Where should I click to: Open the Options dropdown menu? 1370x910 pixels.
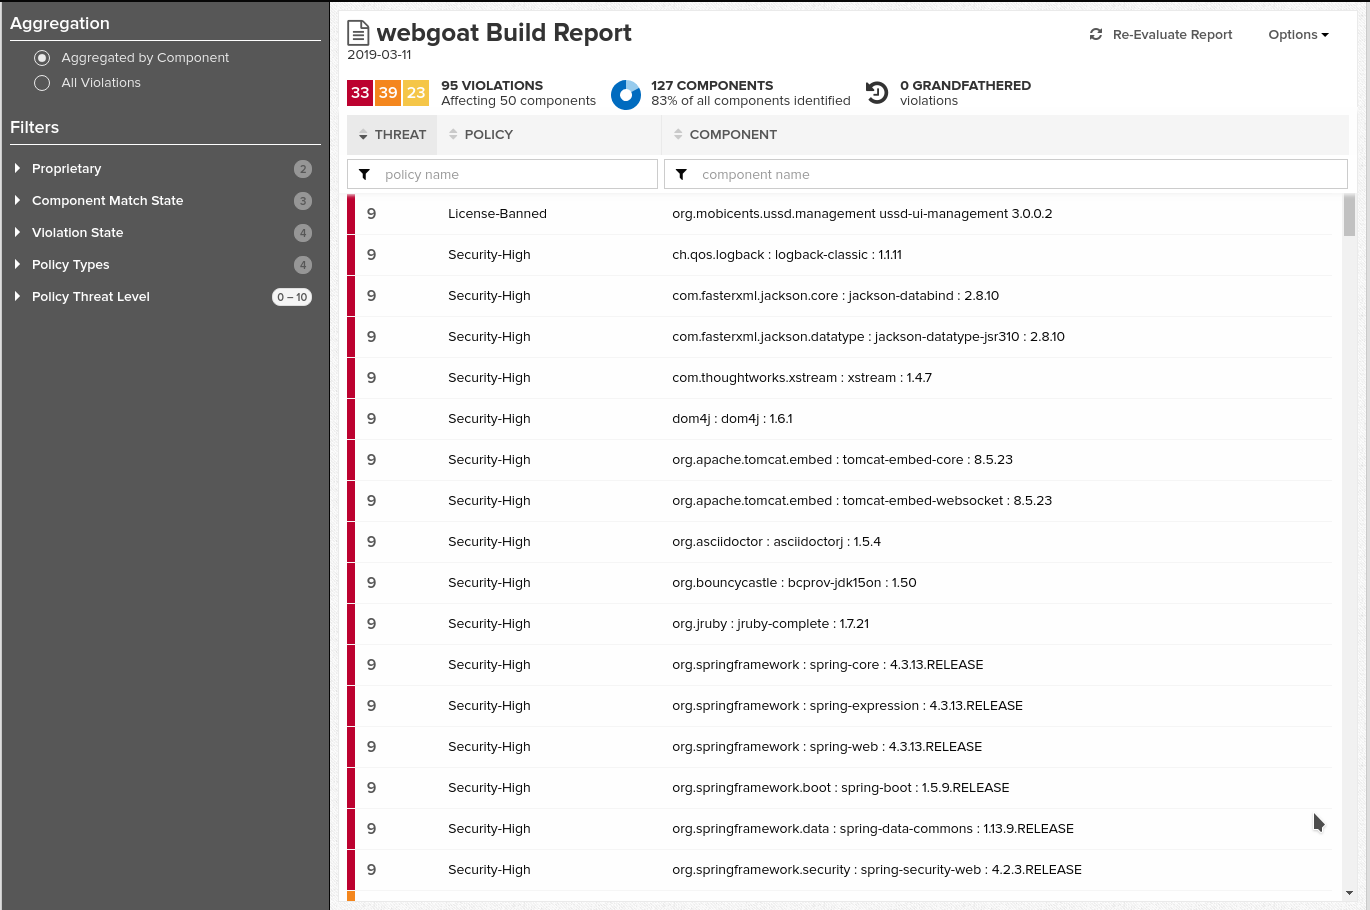point(1298,35)
